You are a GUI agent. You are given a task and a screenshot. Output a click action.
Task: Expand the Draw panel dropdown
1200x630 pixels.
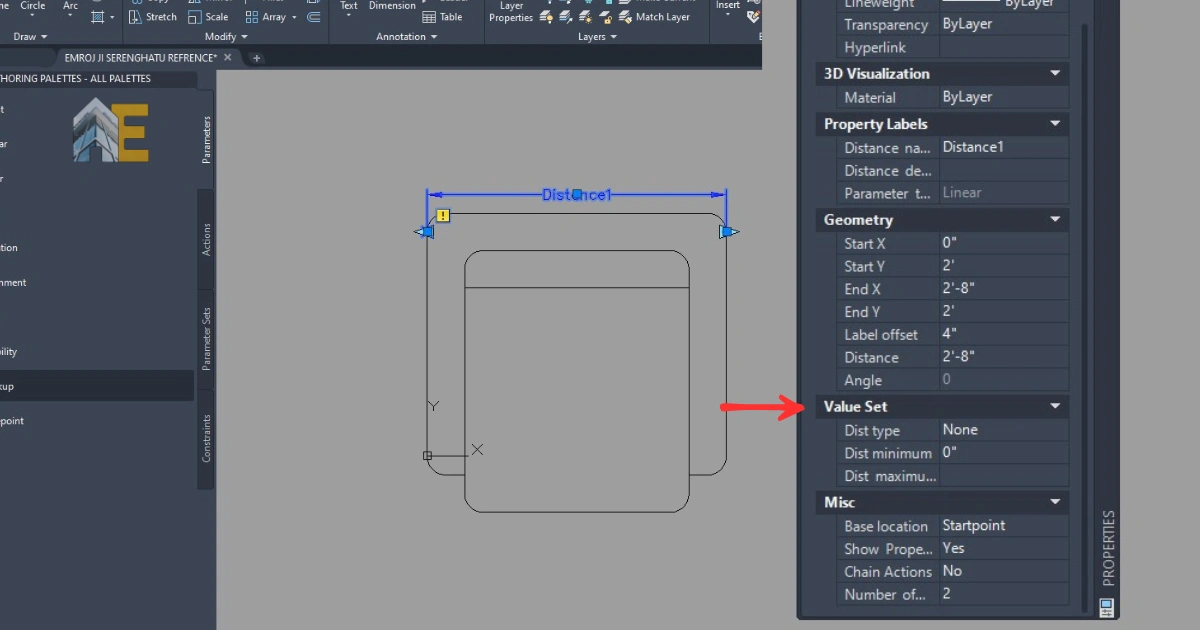click(31, 37)
